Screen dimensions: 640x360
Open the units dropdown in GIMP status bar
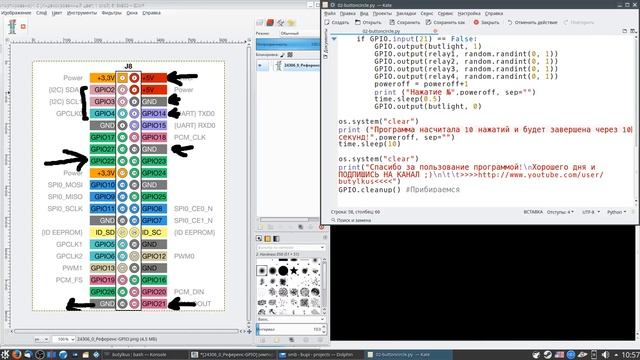[x=42, y=340]
